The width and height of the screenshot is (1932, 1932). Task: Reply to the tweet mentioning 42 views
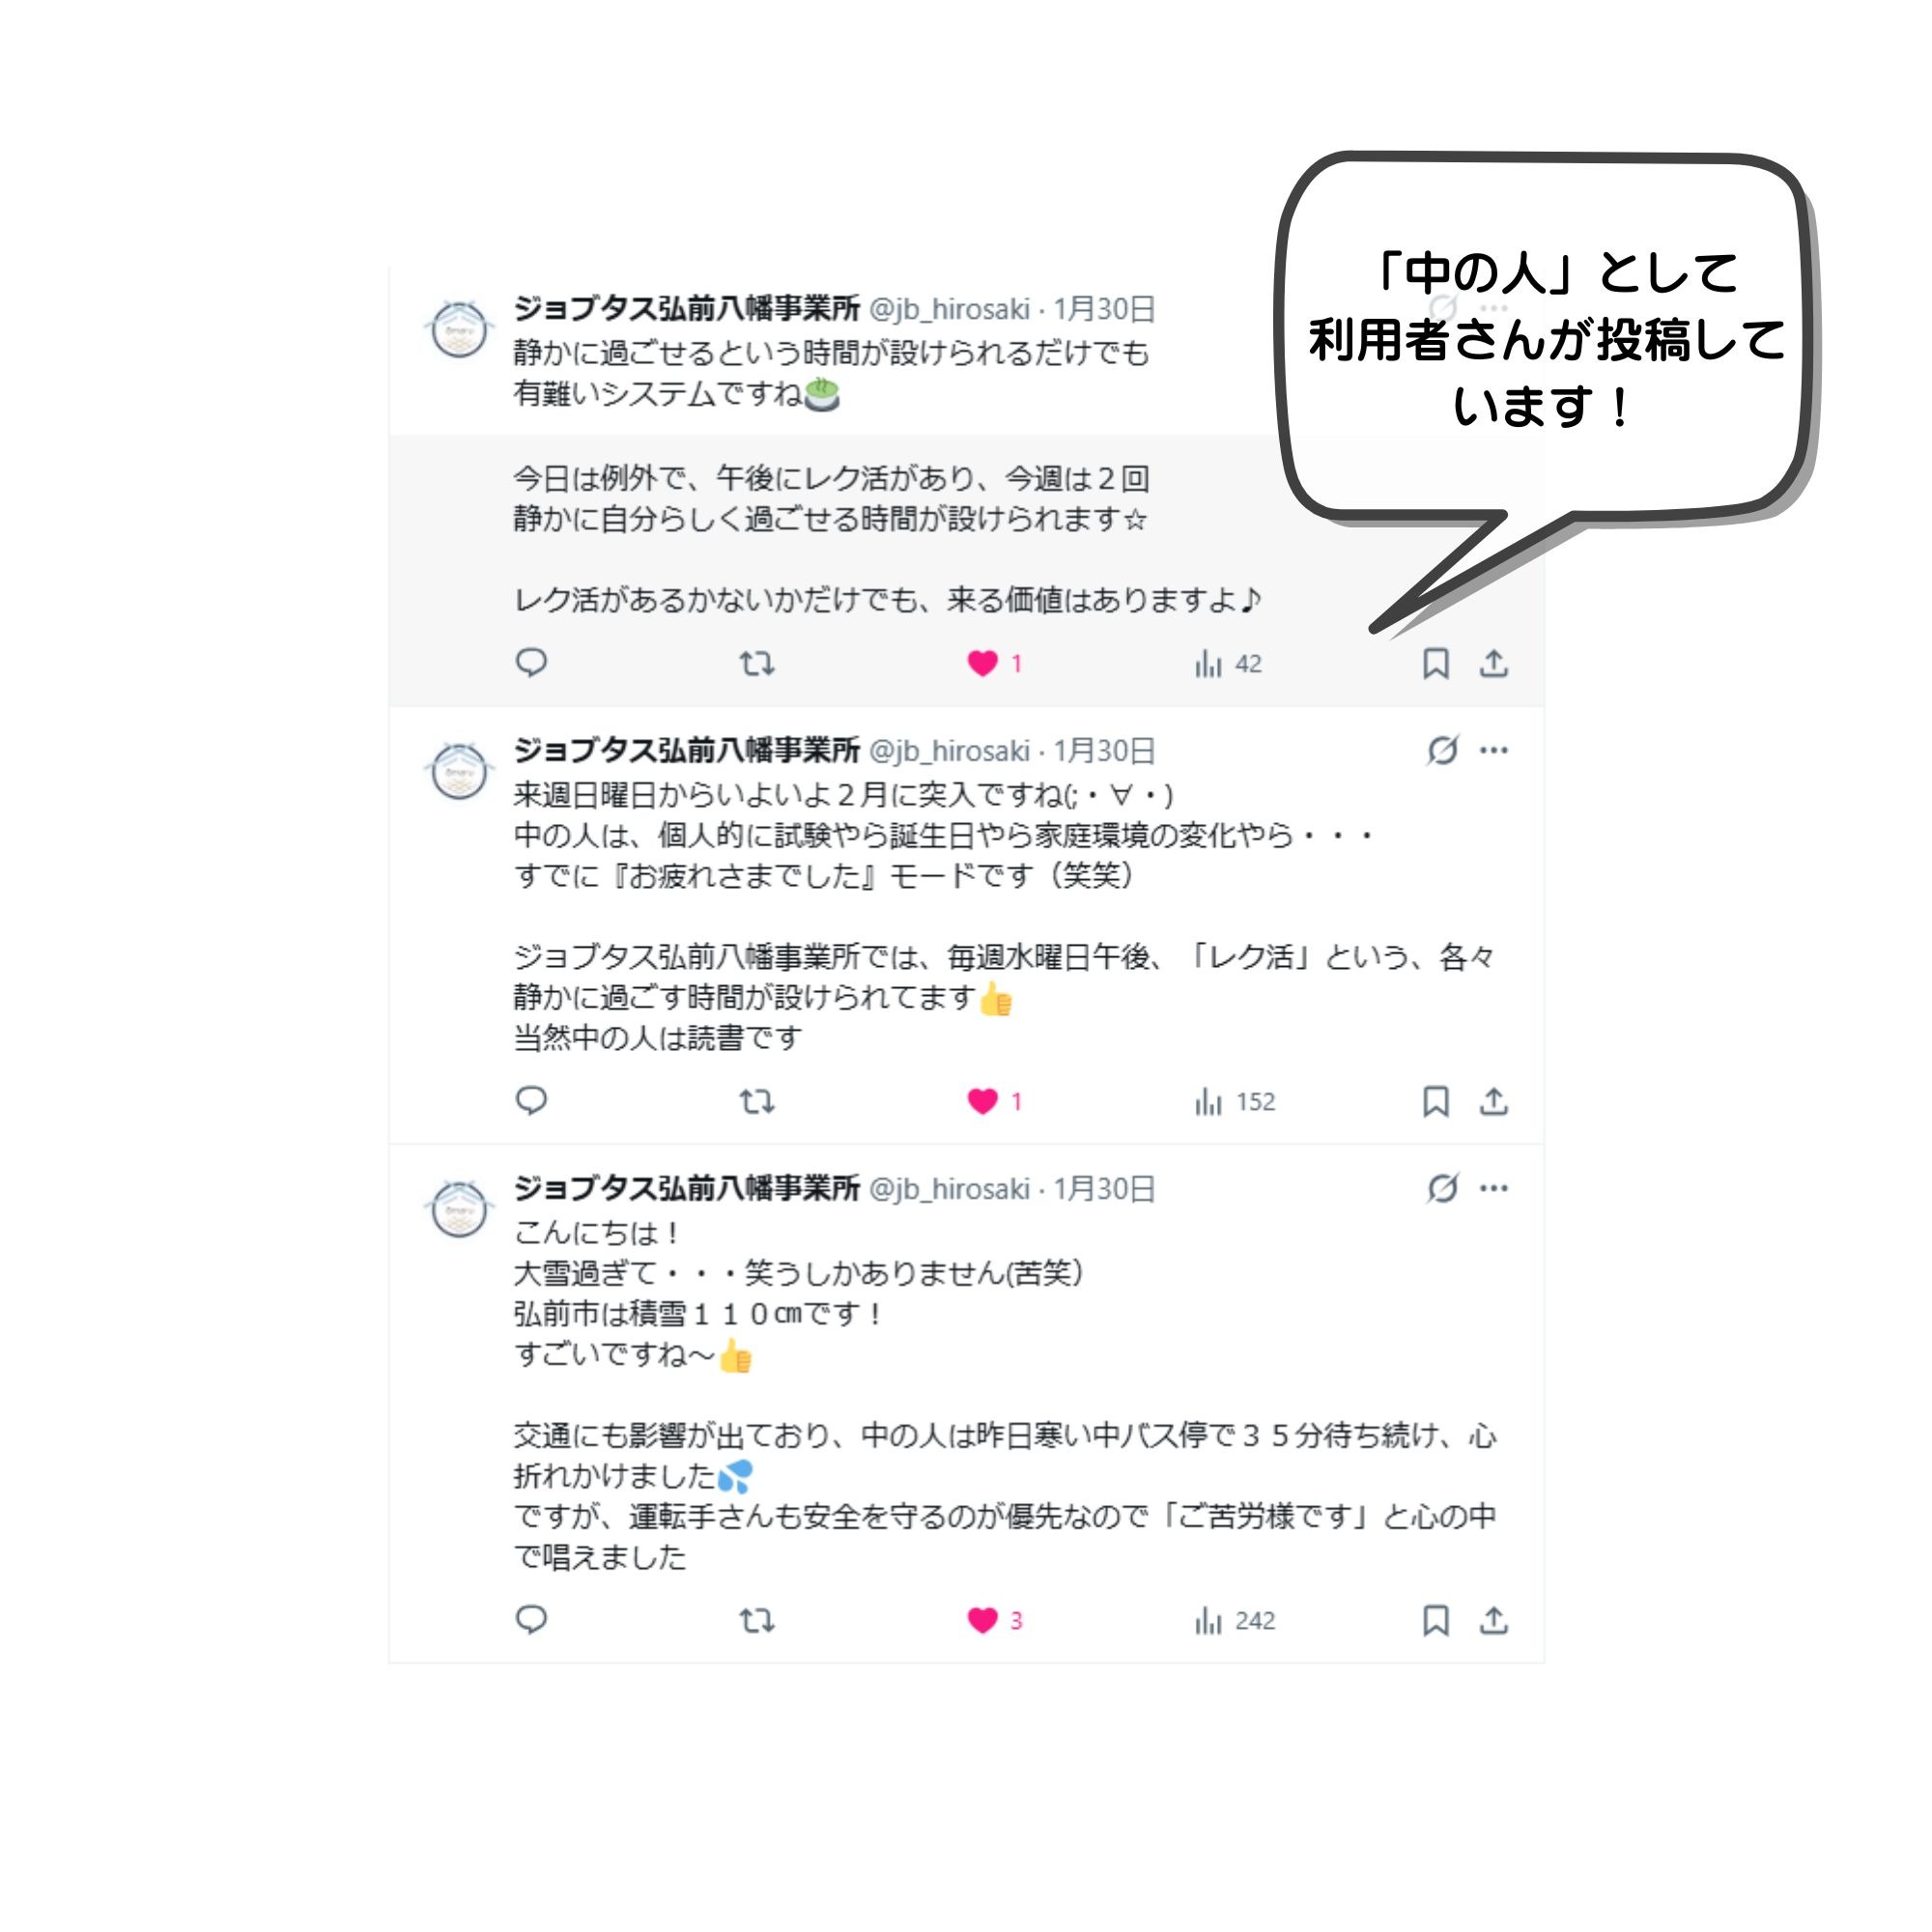point(531,663)
